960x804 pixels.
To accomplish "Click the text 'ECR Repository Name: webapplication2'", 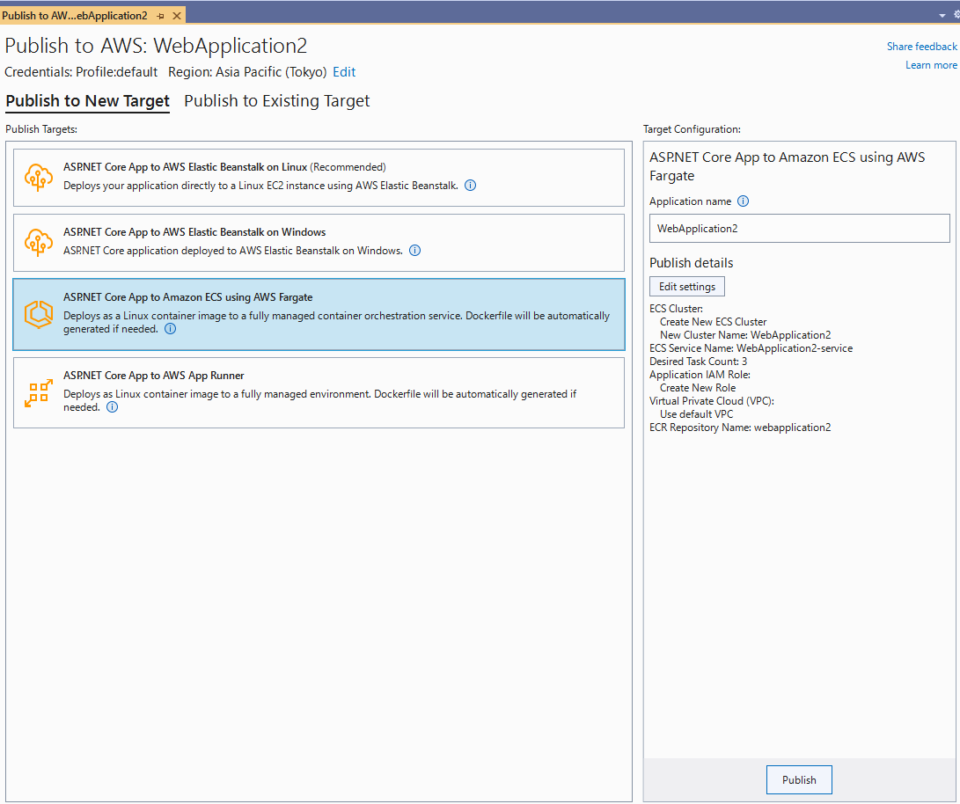I will pyautogui.click(x=740, y=427).
